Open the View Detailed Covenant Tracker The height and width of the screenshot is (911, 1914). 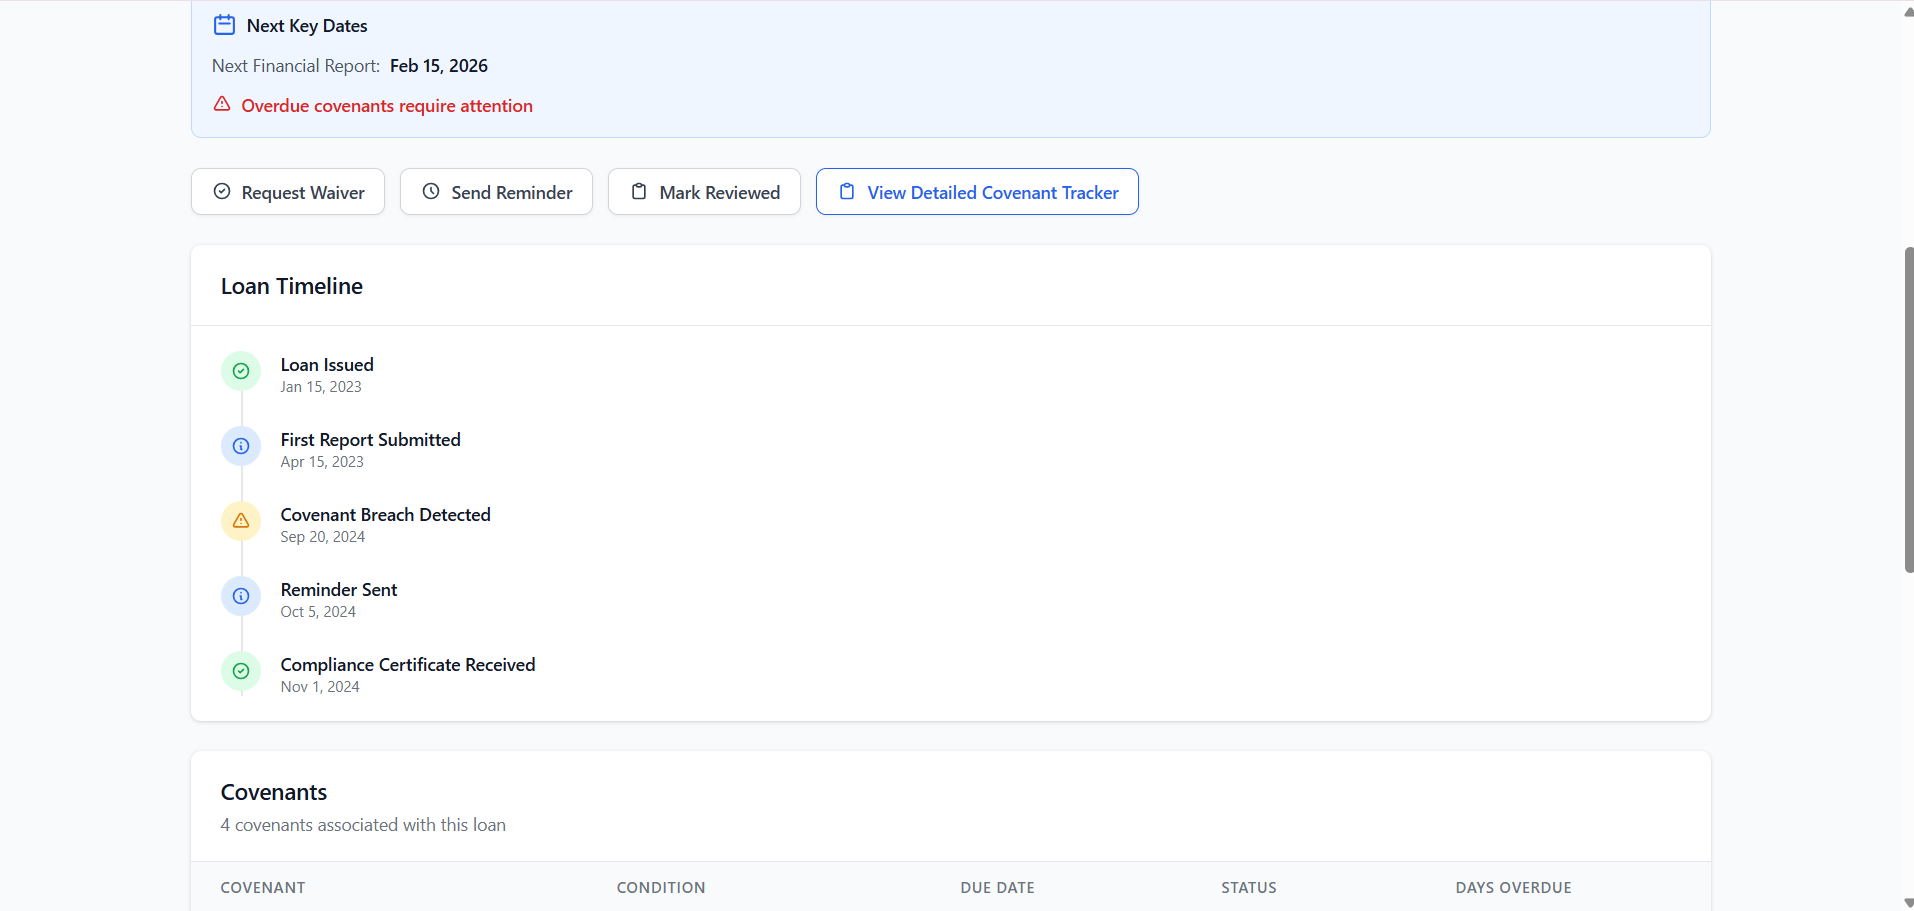tap(977, 192)
